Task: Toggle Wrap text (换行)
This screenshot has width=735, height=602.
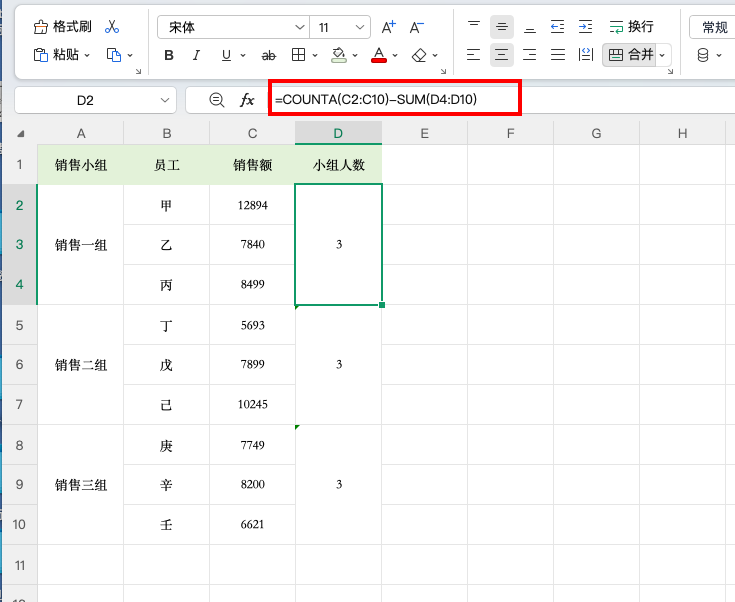Action: pyautogui.click(x=631, y=27)
